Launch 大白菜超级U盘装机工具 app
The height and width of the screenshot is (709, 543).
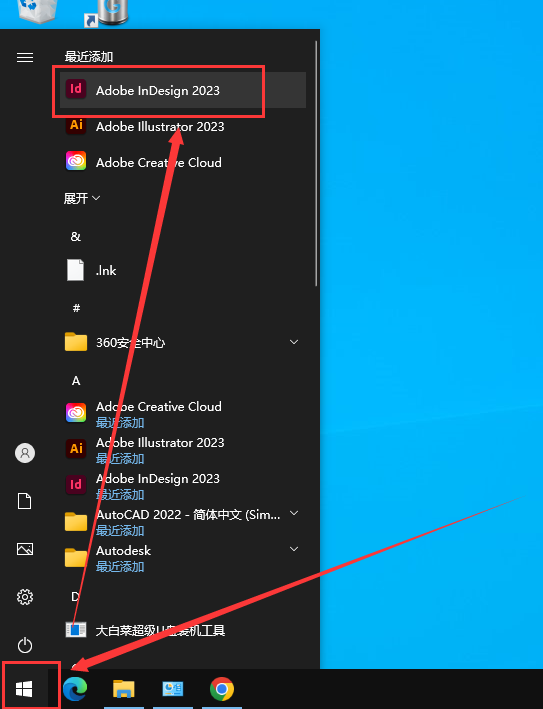point(183,630)
